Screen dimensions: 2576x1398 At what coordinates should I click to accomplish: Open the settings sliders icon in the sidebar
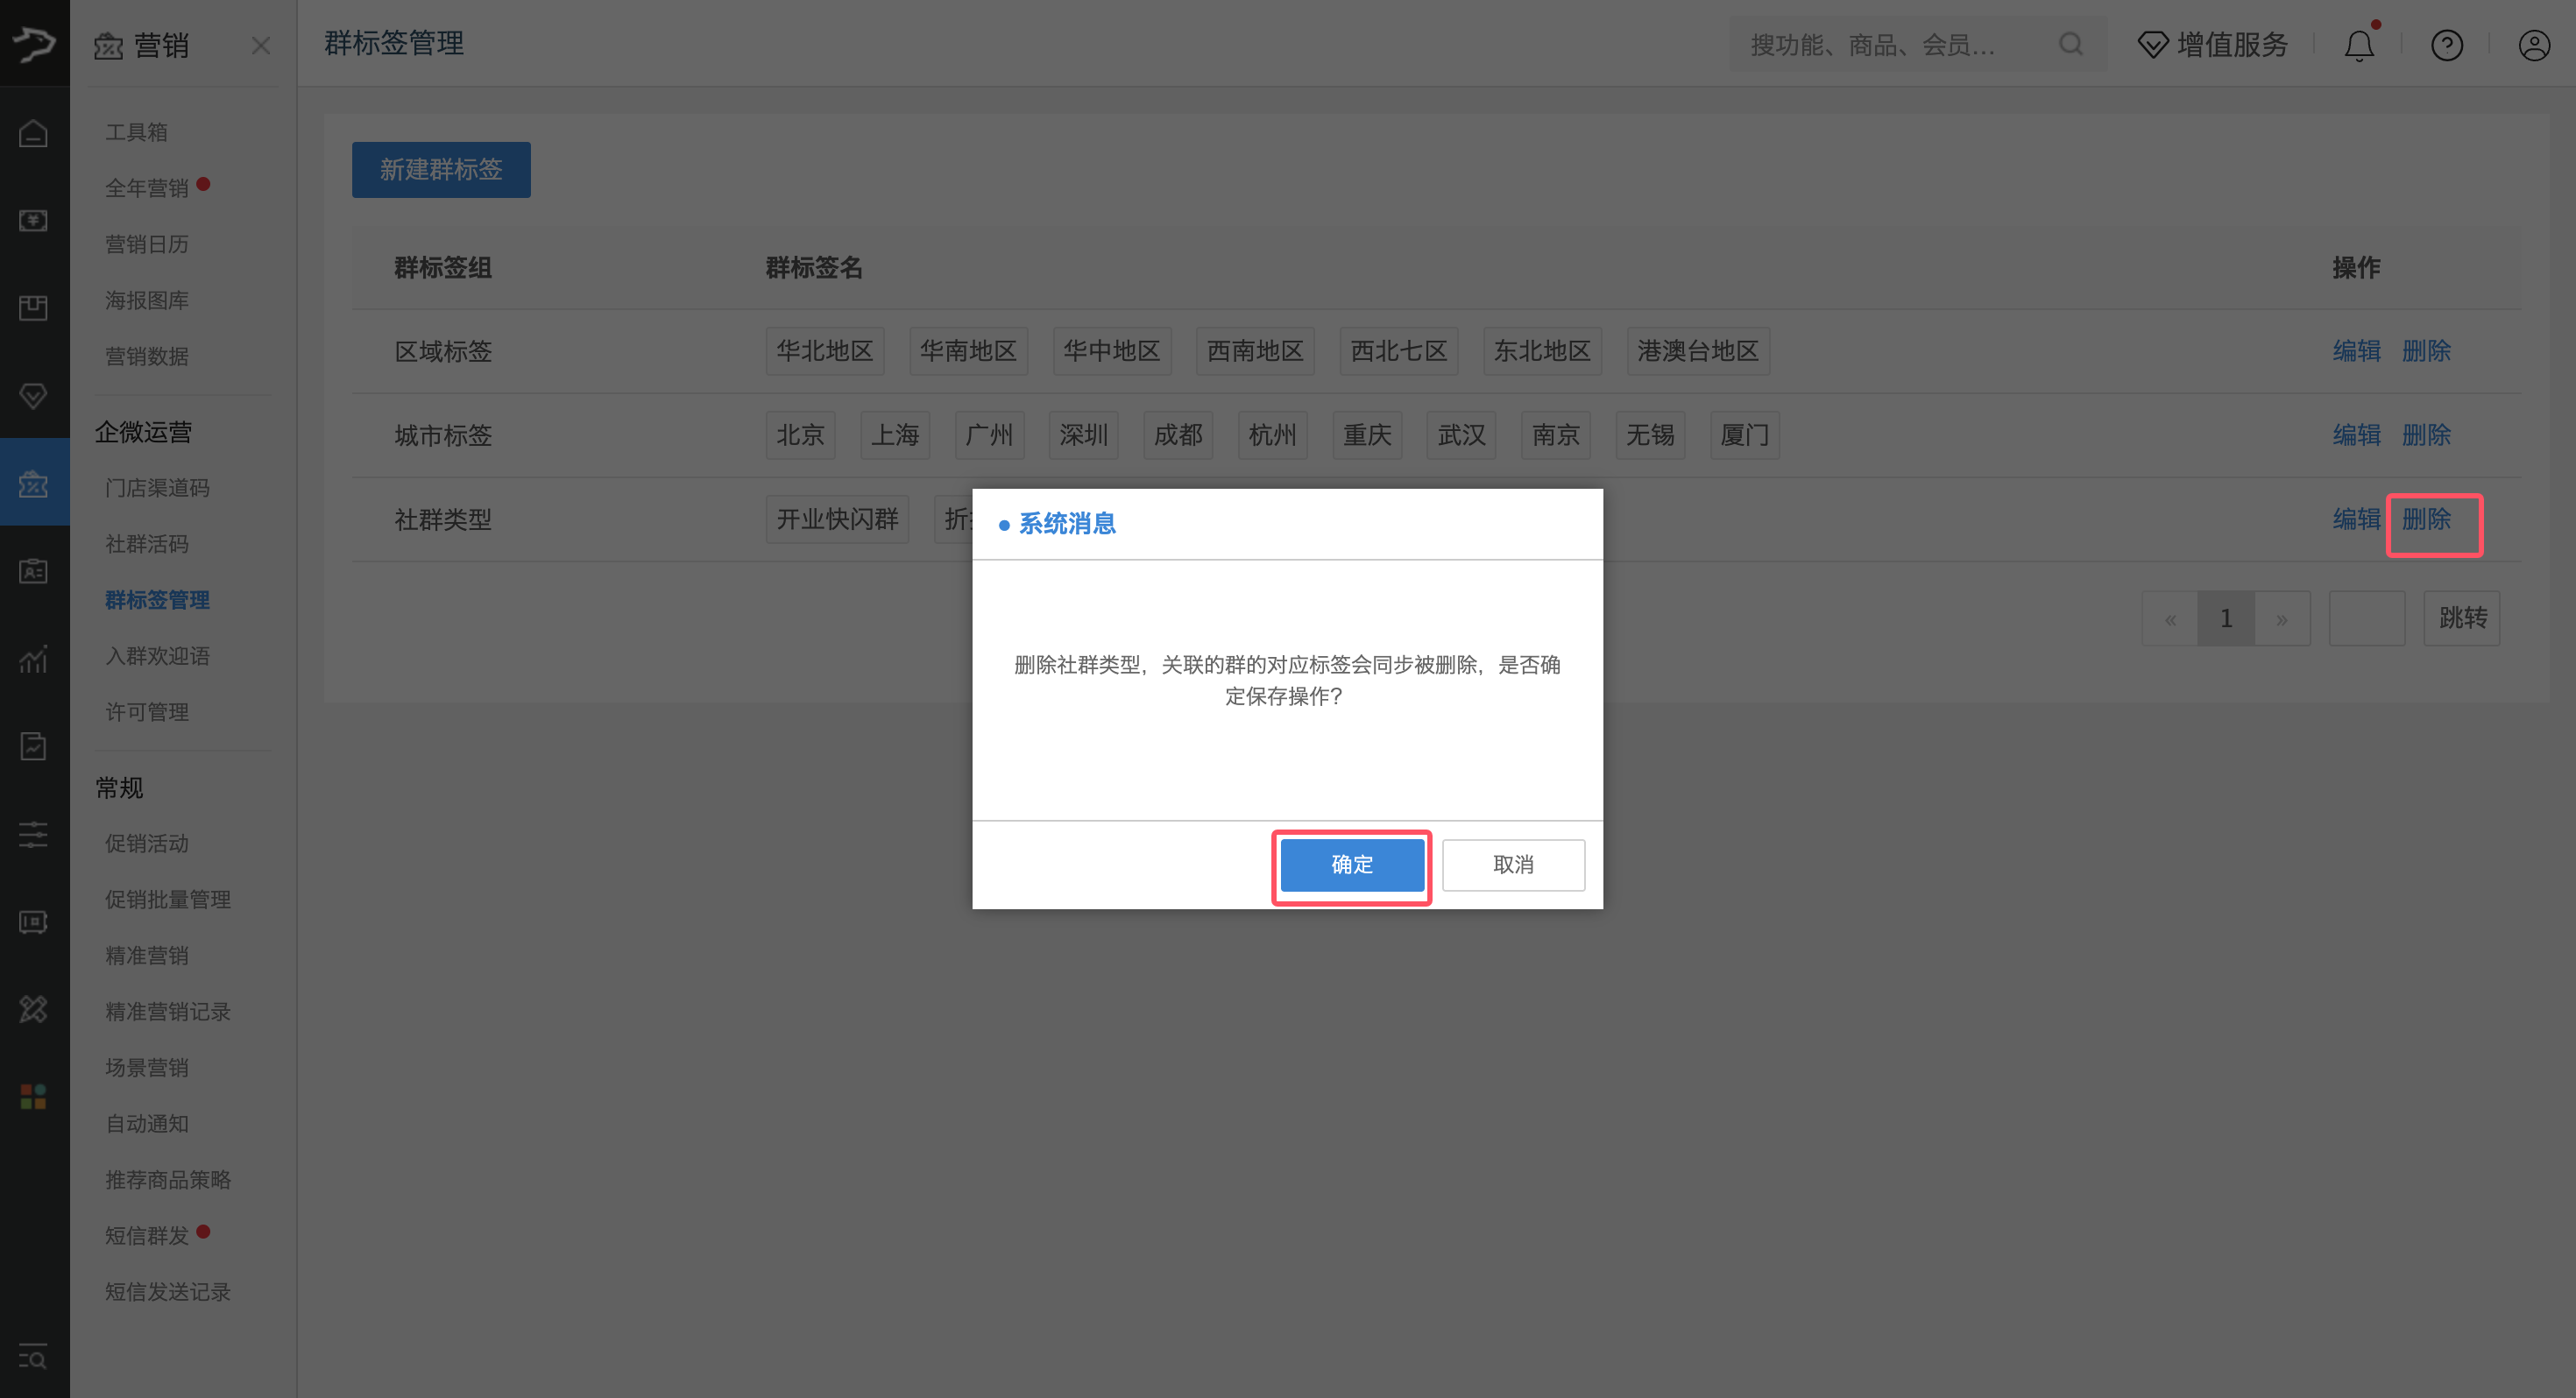coord(33,834)
